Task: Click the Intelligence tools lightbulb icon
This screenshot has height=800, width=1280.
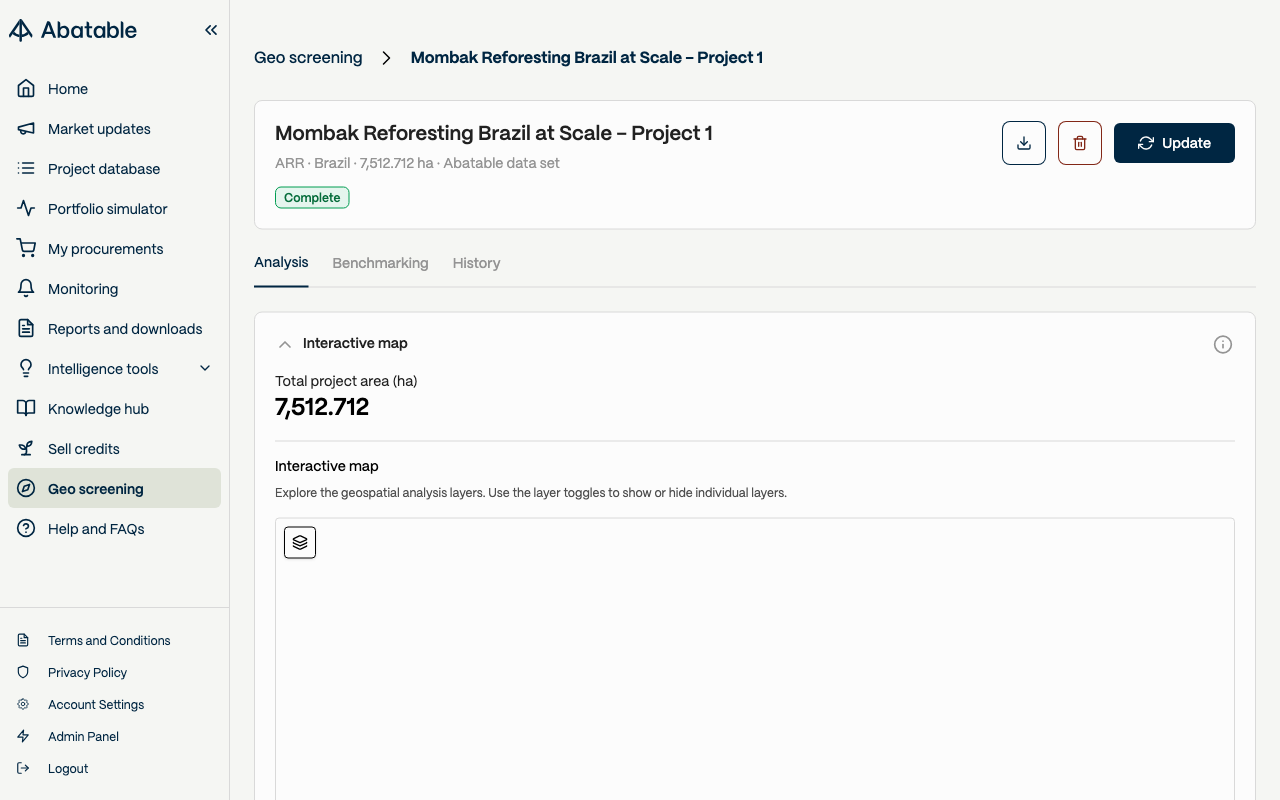Action: (x=26, y=369)
